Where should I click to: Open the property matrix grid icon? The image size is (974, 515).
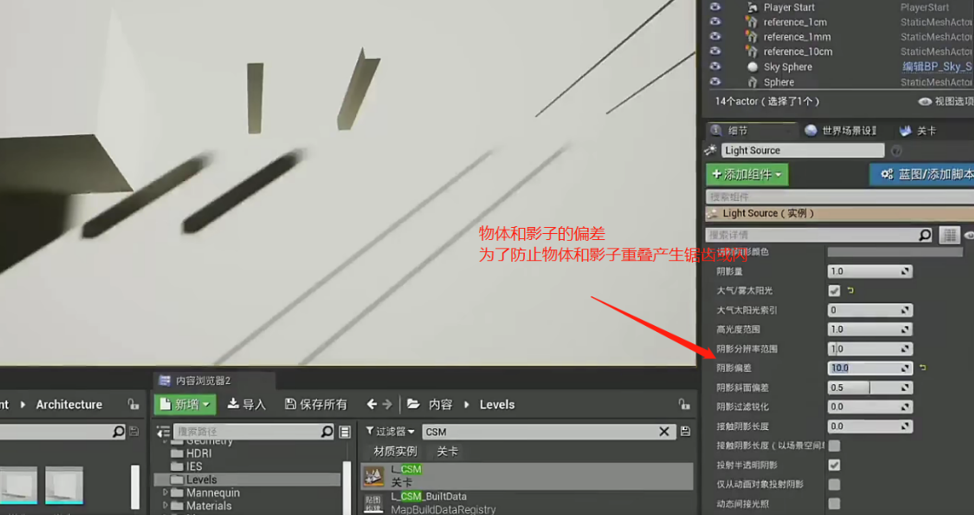(950, 235)
